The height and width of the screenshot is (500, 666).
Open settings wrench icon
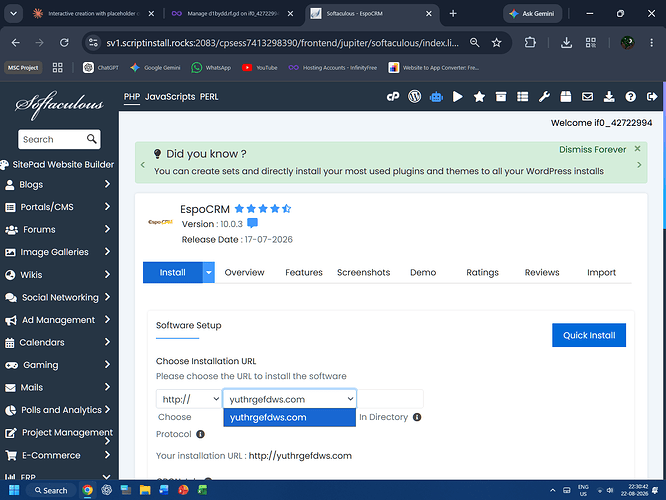pos(544,97)
